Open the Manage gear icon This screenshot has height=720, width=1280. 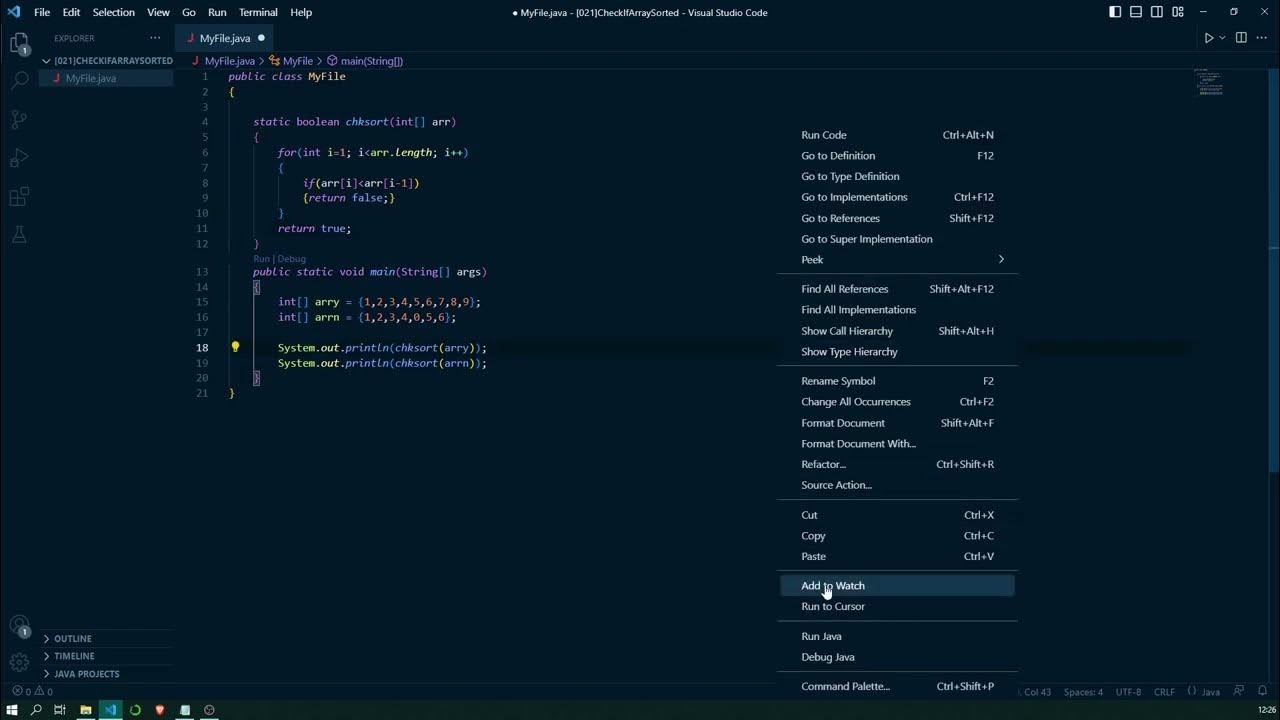coord(19,662)
